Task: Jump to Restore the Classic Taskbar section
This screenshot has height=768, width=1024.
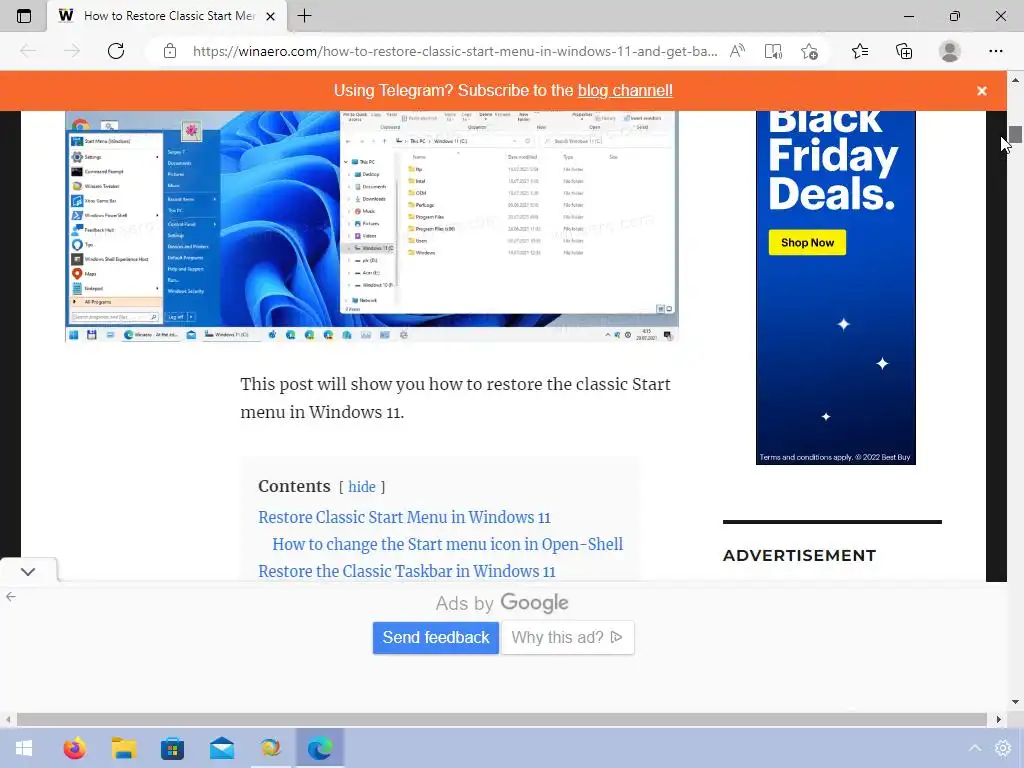Action: 406,571
